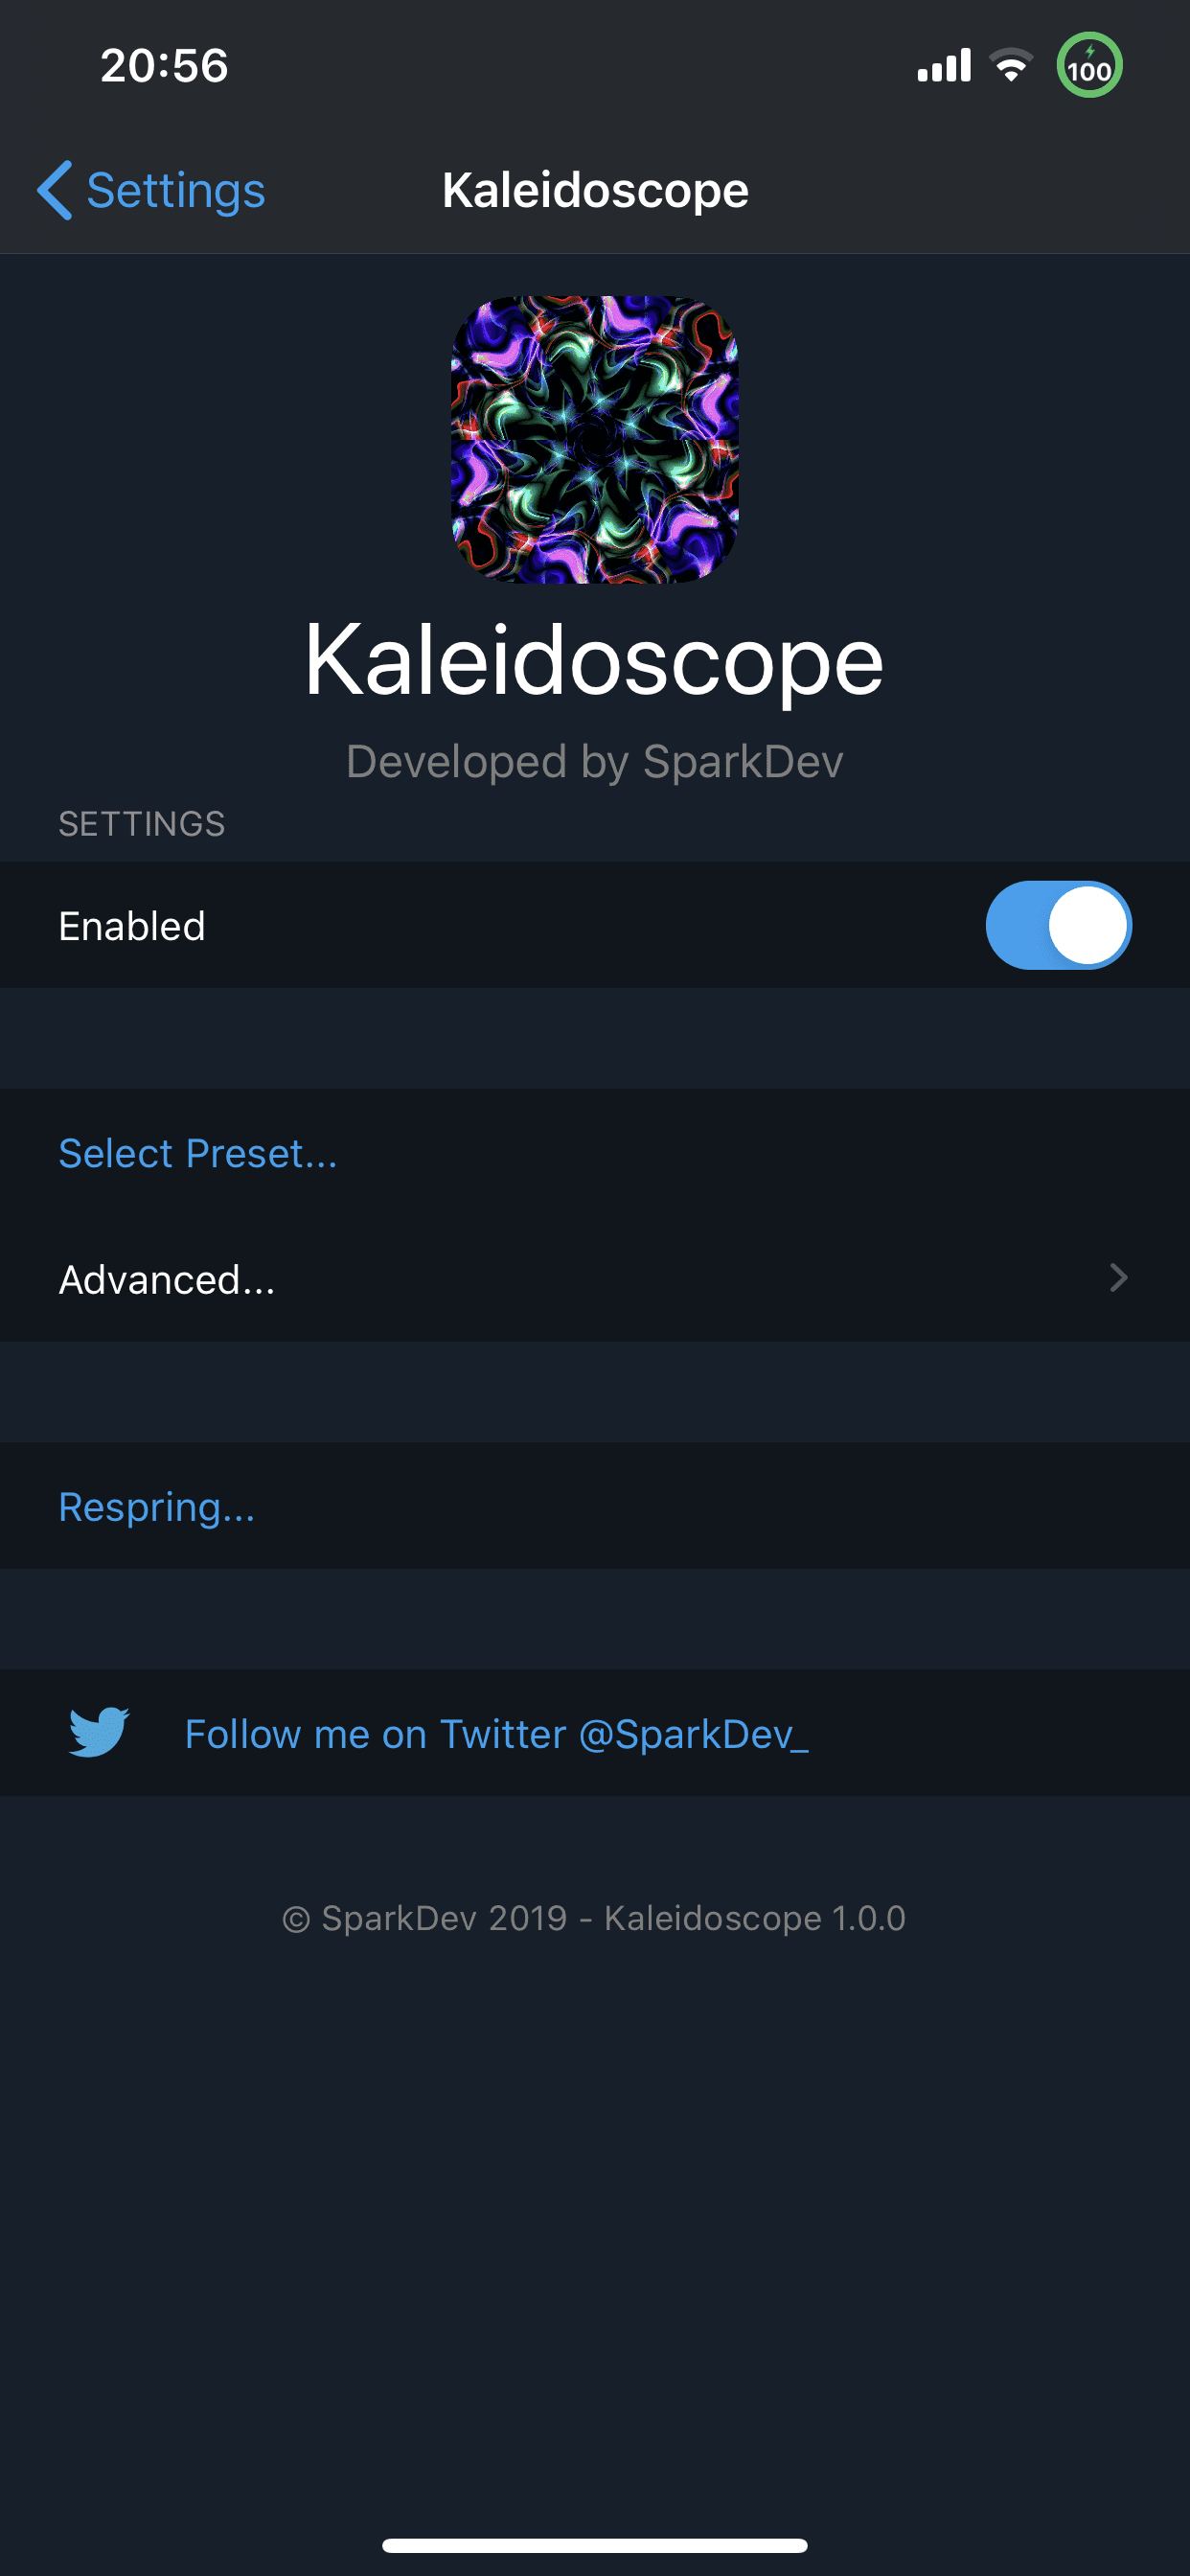Tap the Respring... button

point(157,1507)
